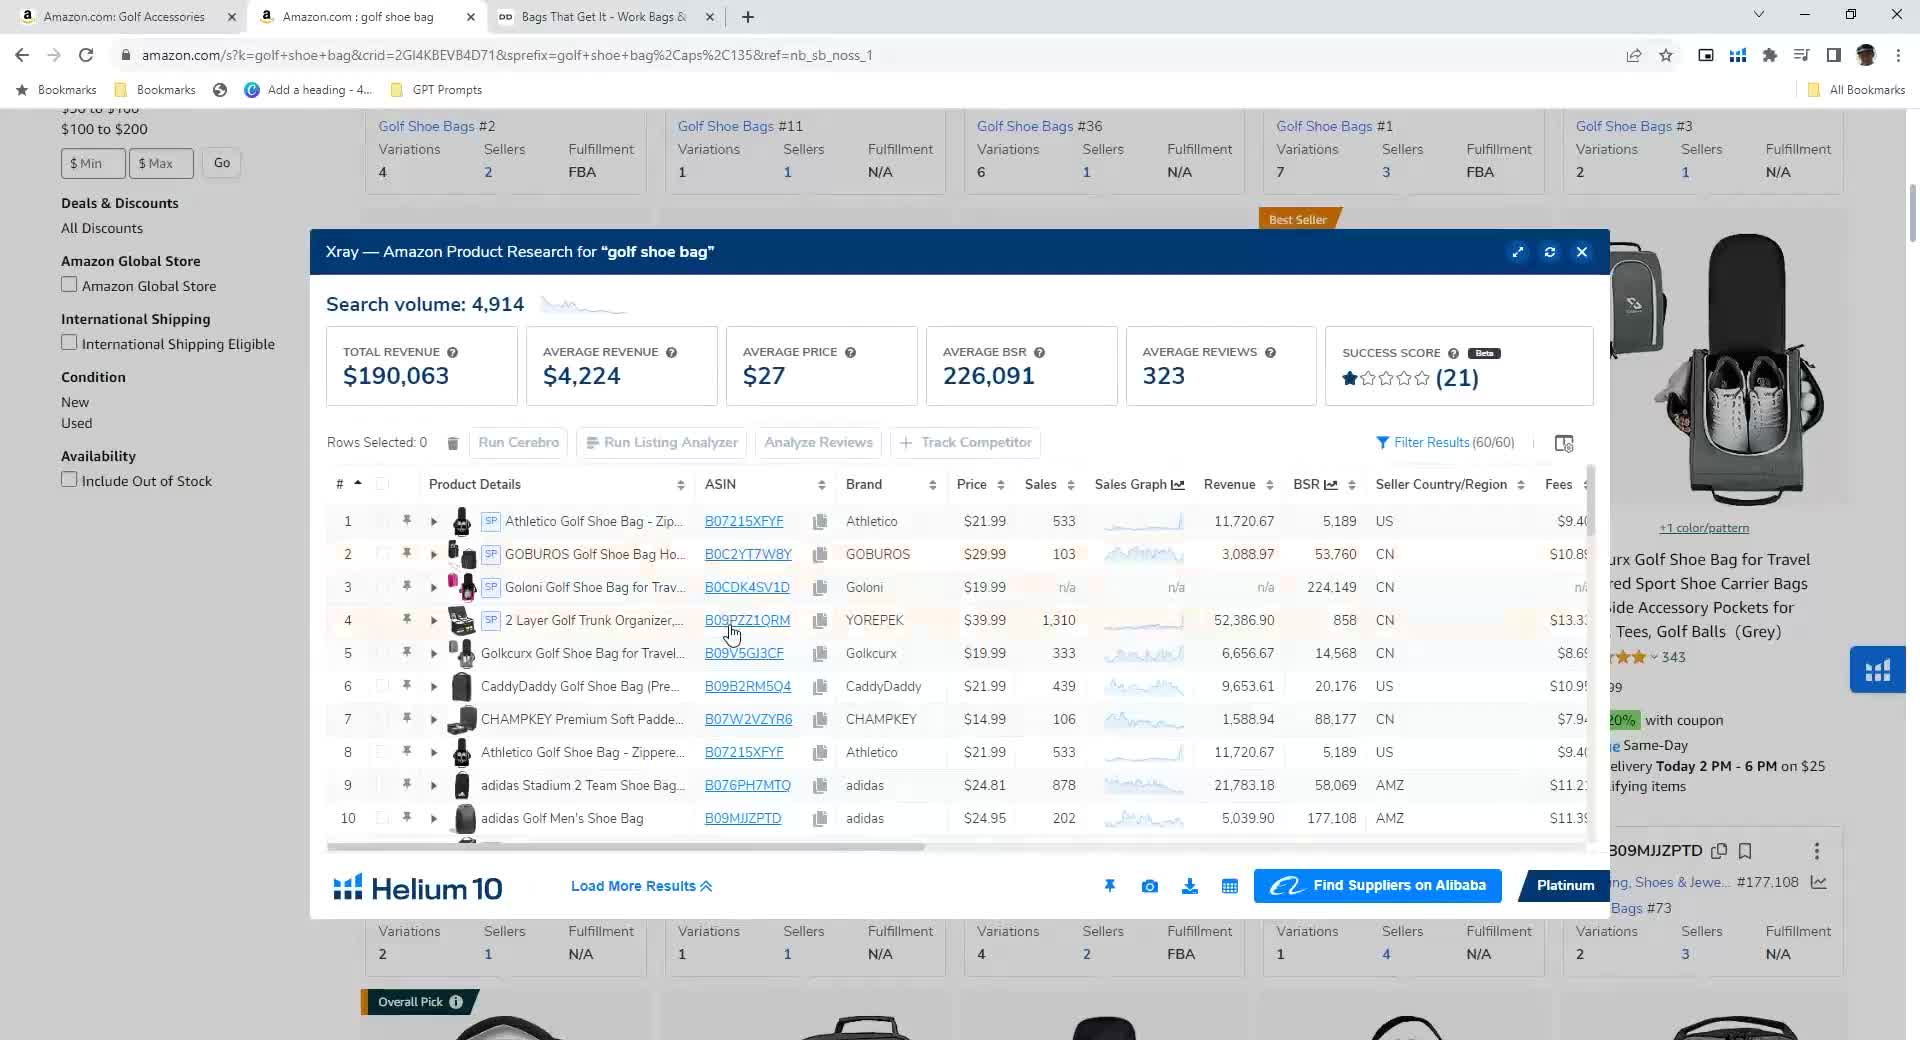The image size is (1920, 1040).
Task: Open Chrome three-dot menu
Action: tap(1898, 55)
